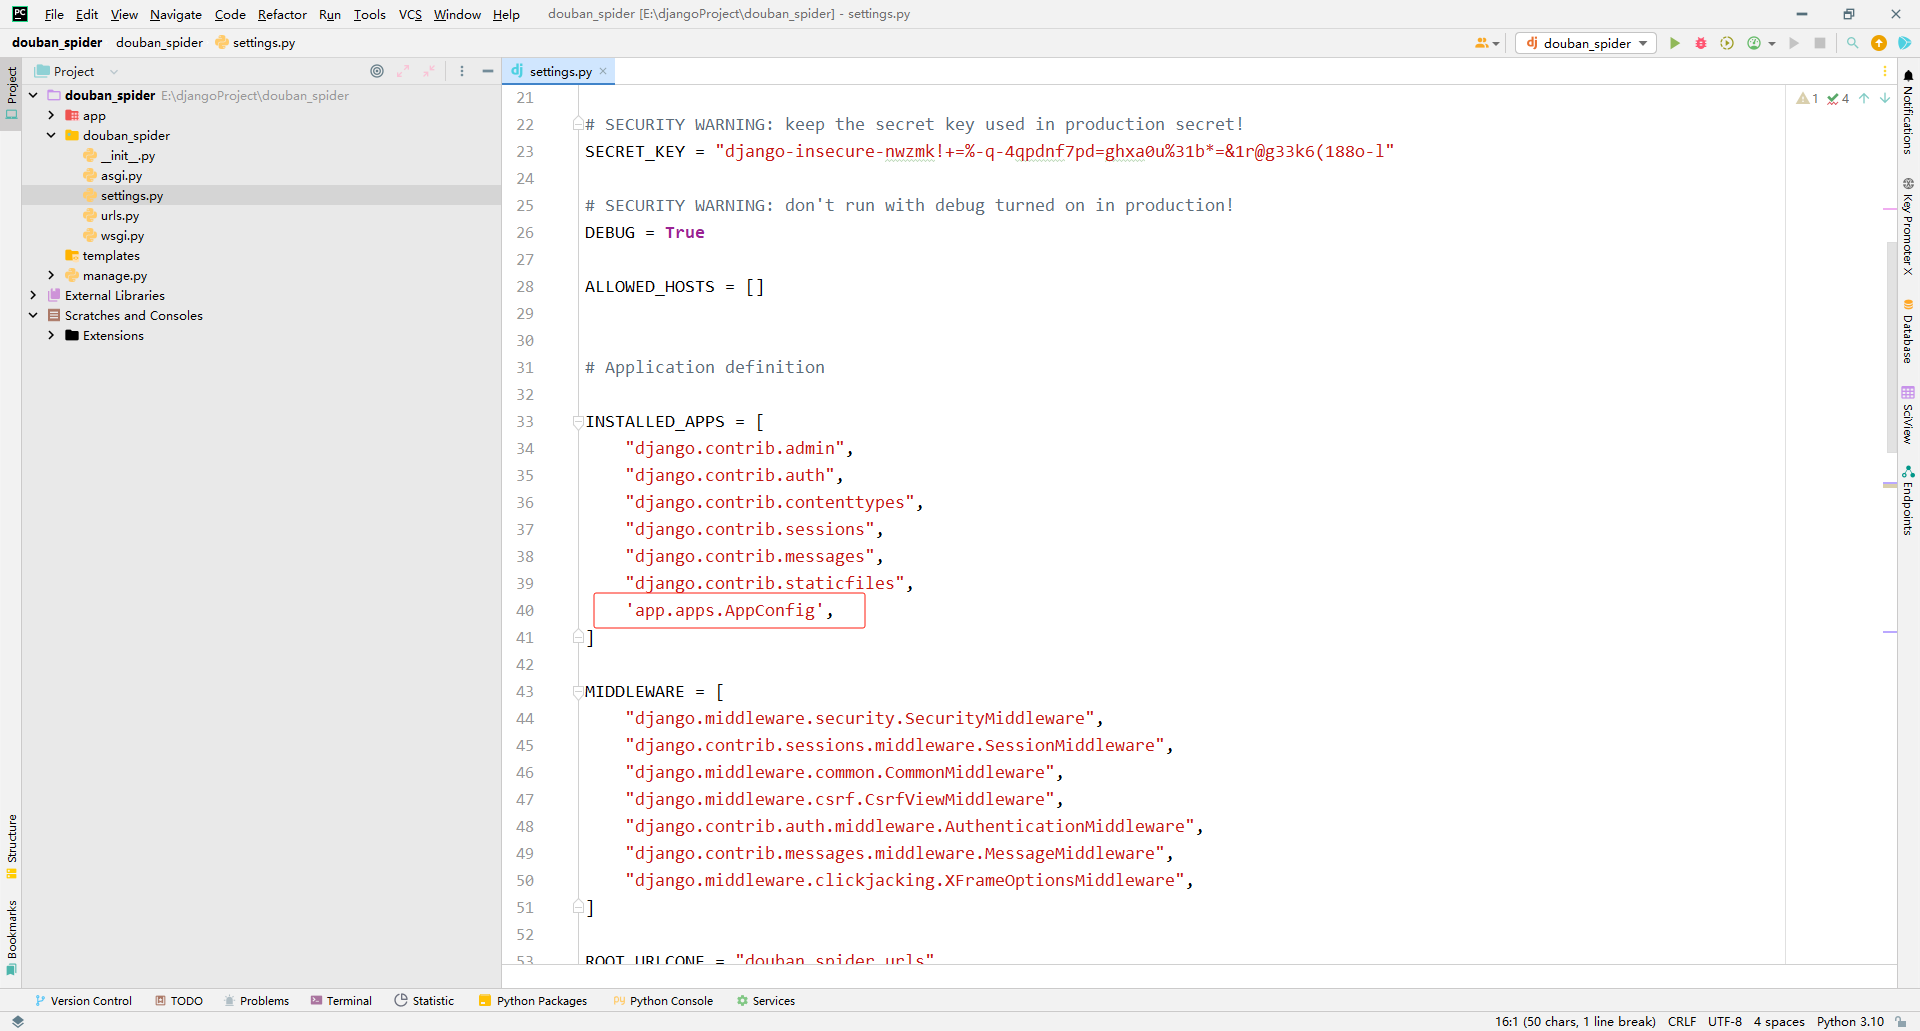This screenshot has width=1920, height=1031.
Task: Expand the app folder
Action: pyautogui.click(x=51, y=115)
